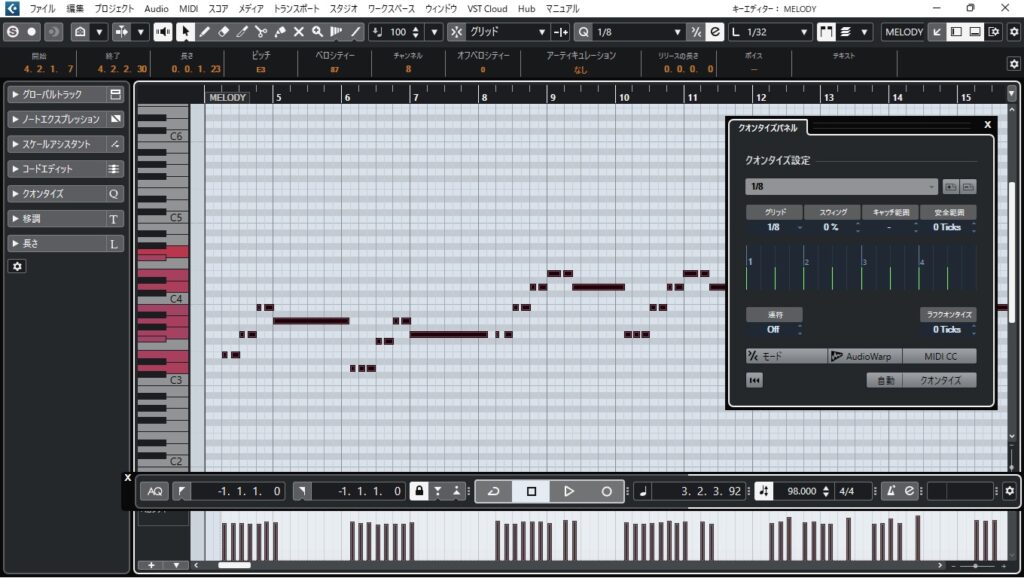Pick the Split scissors tool
The image size is (1024, 578).
pos(261,32)
